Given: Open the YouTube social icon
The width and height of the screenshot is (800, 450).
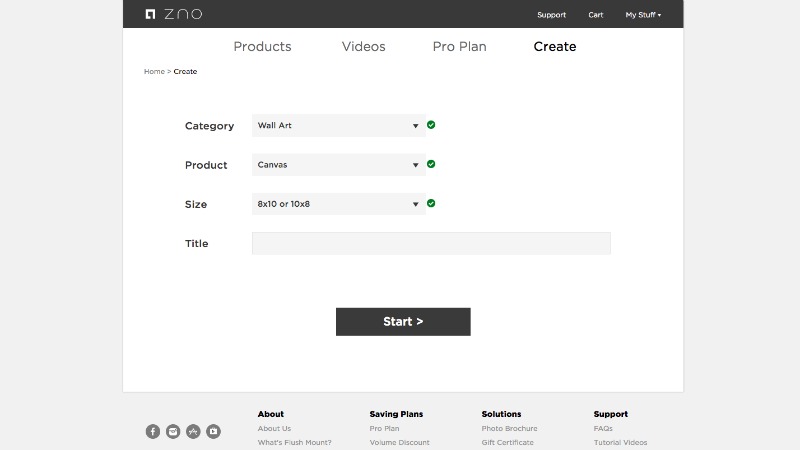Looking at the screenshot, I should [213, 432].
